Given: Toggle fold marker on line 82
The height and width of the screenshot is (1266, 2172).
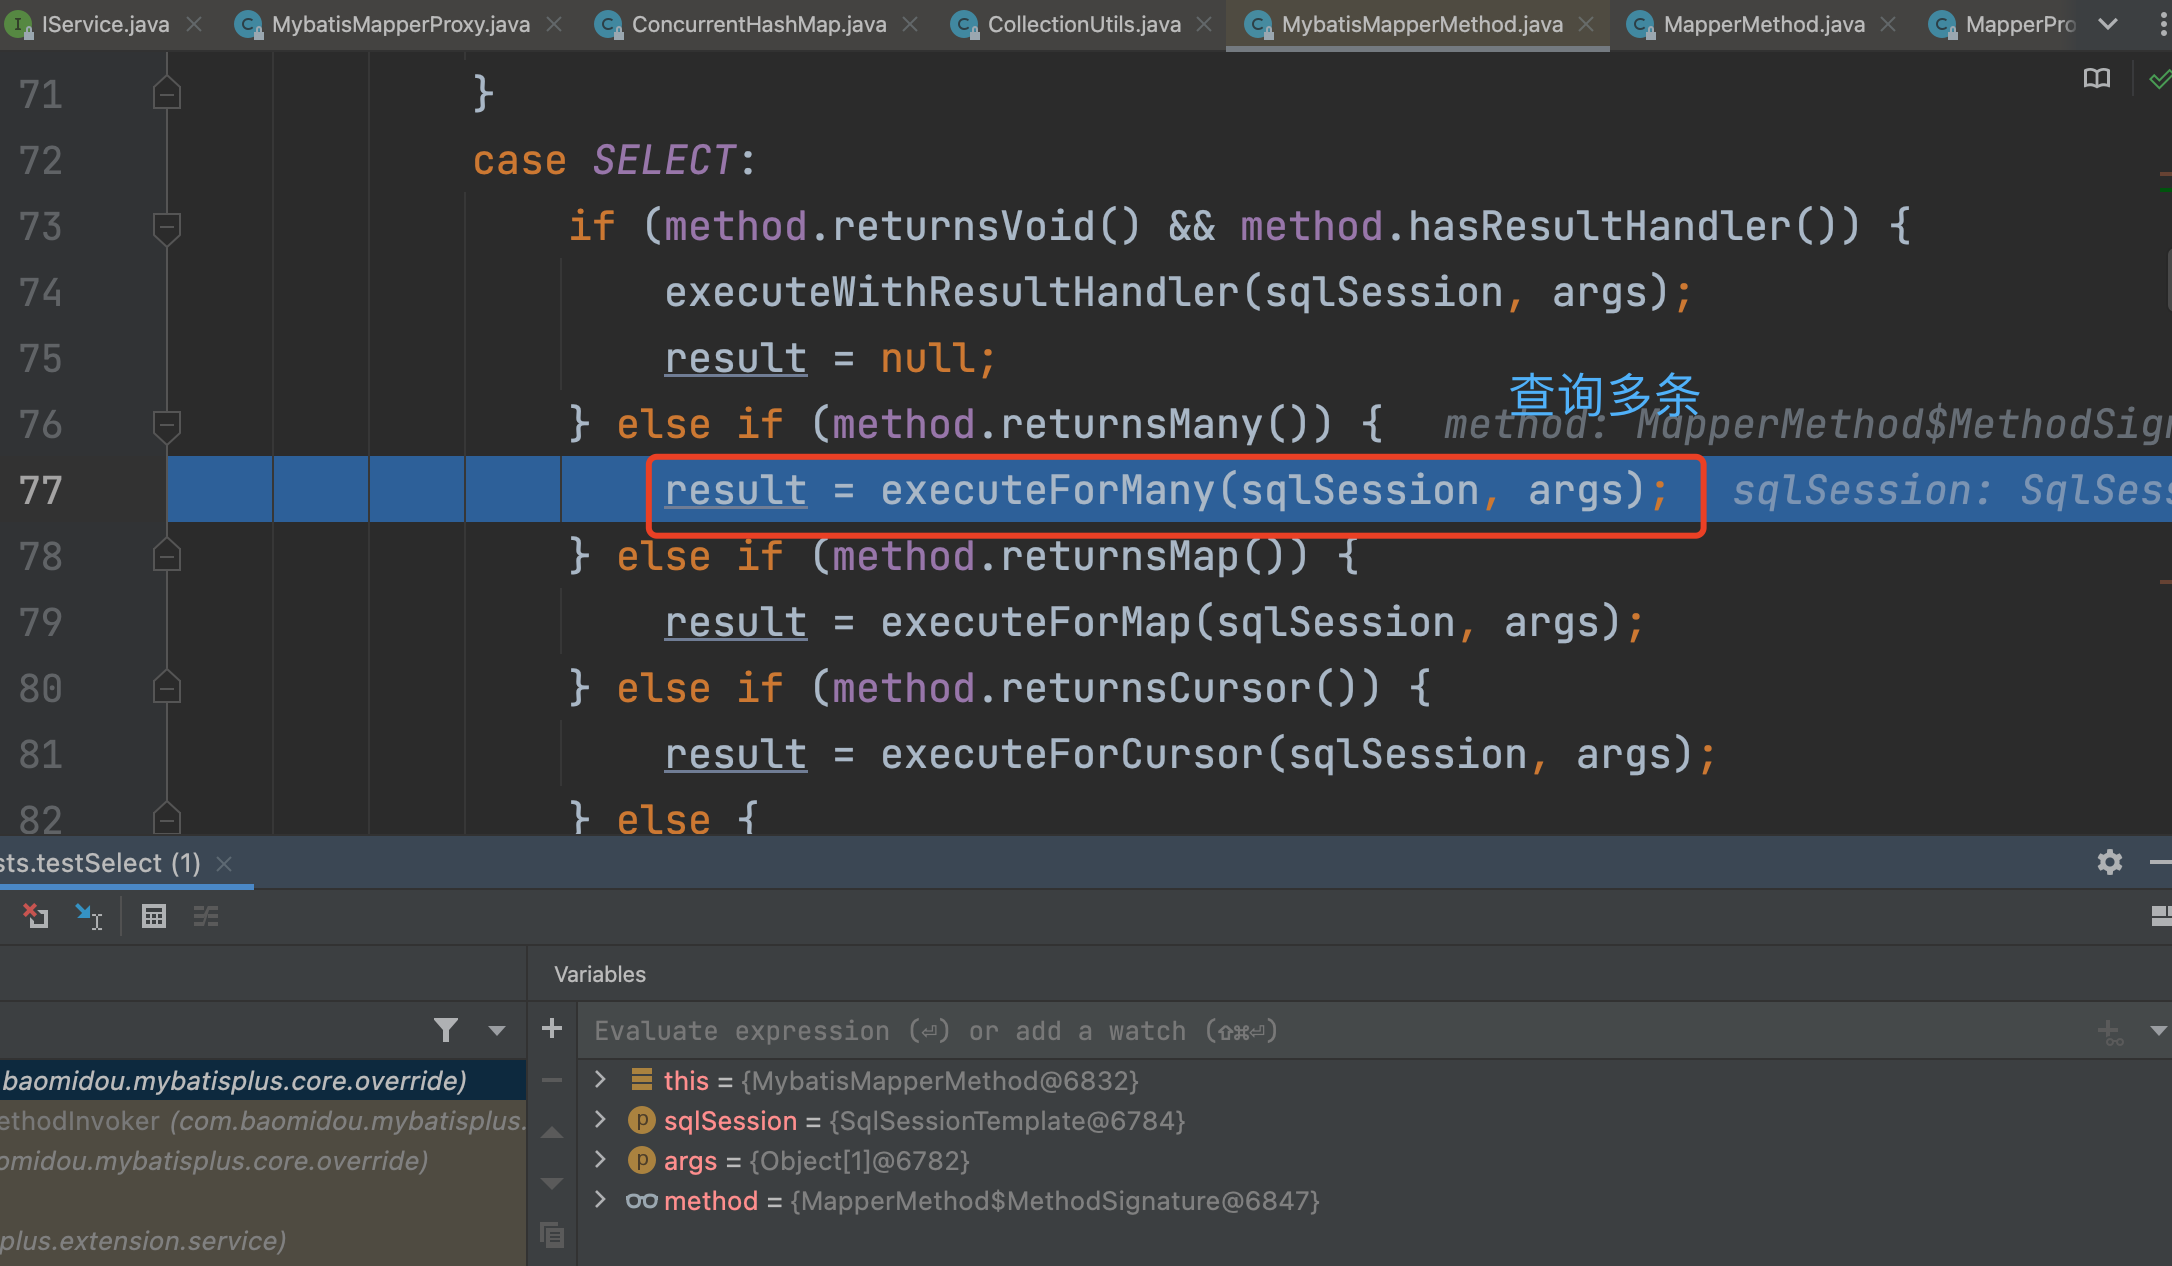Looking at the screenshot, I should (167, 819).
